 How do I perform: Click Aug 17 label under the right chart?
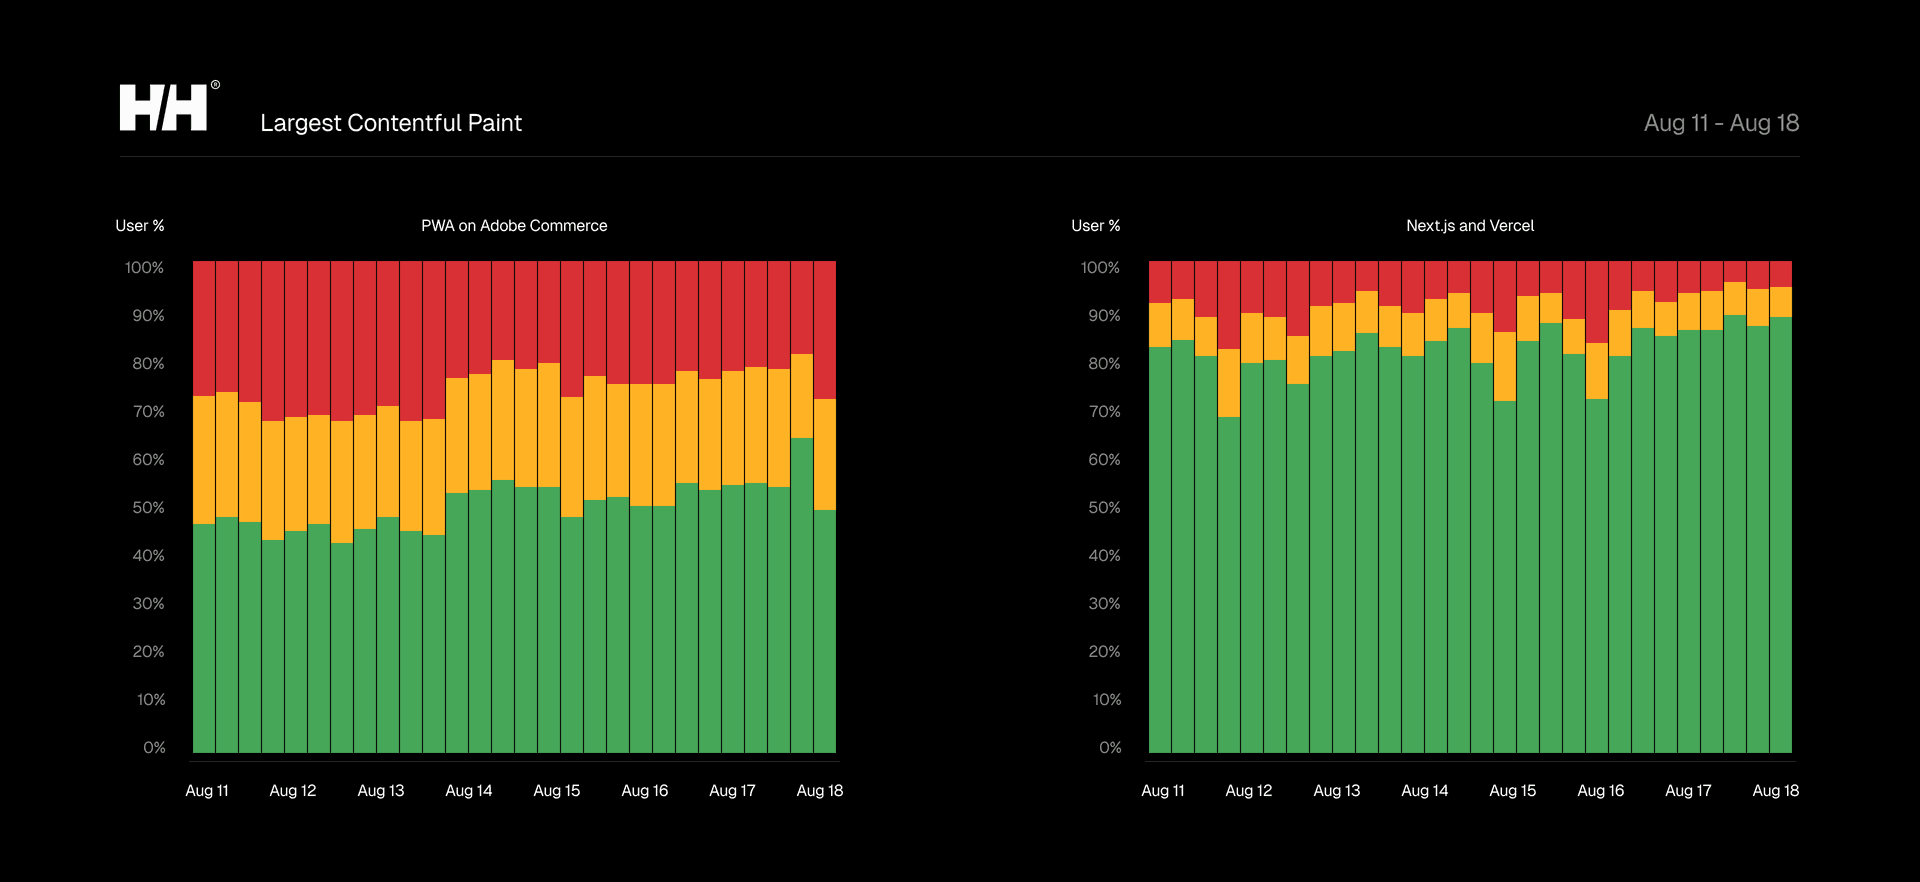point(1688,790)
